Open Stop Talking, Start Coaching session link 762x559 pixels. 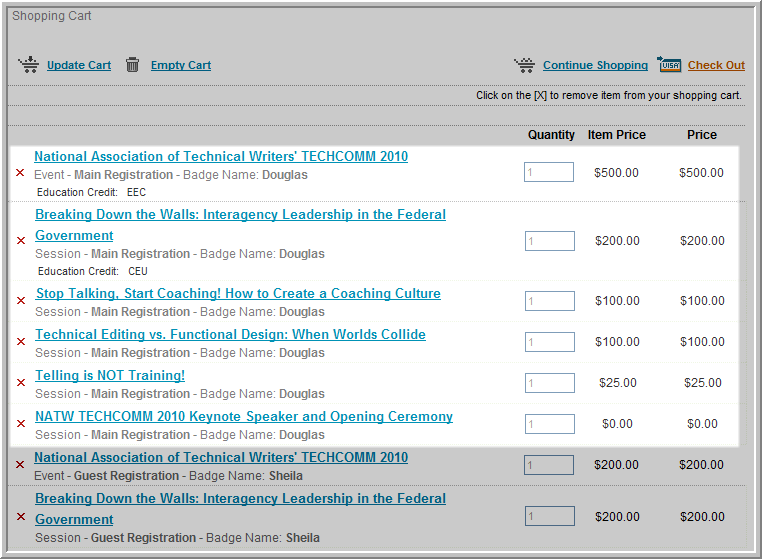pyautogui.click(x=238, y=294)
